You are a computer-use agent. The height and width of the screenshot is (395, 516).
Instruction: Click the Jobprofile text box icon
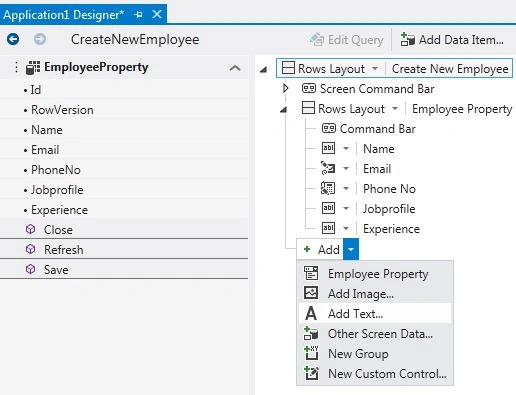pos(328,208)
